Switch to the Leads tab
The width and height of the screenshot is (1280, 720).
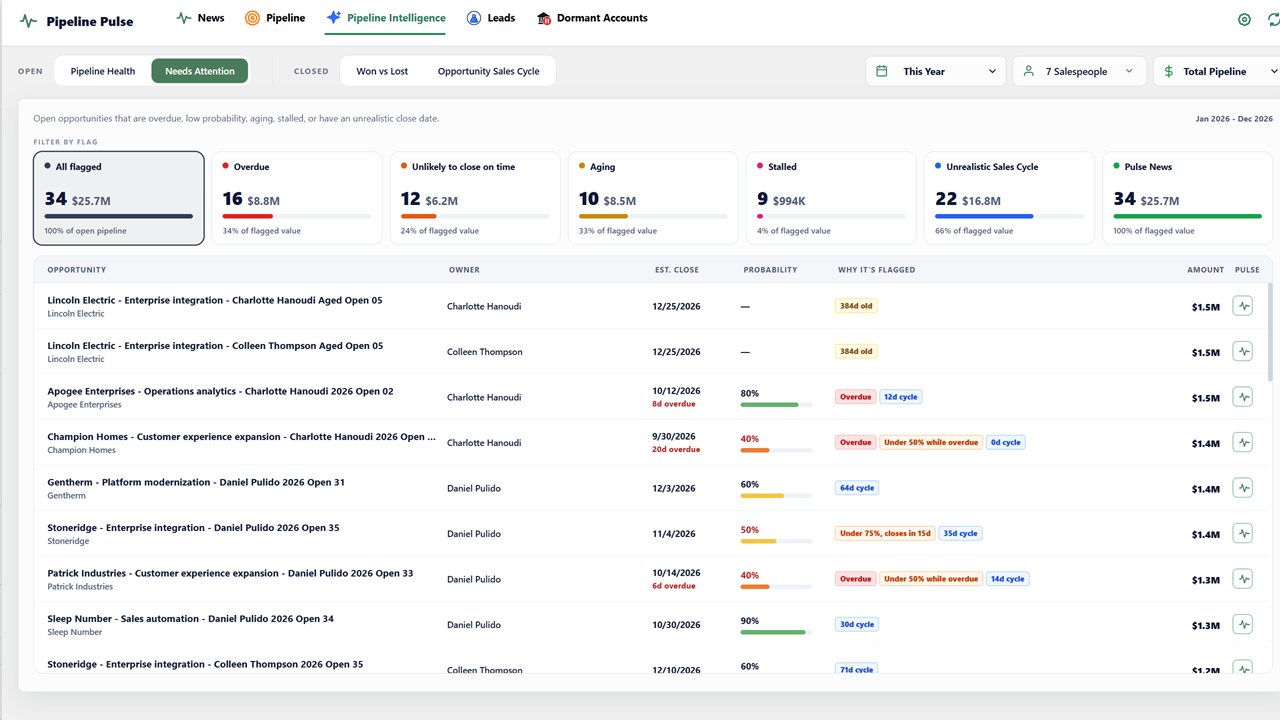[x=491, y=18]
